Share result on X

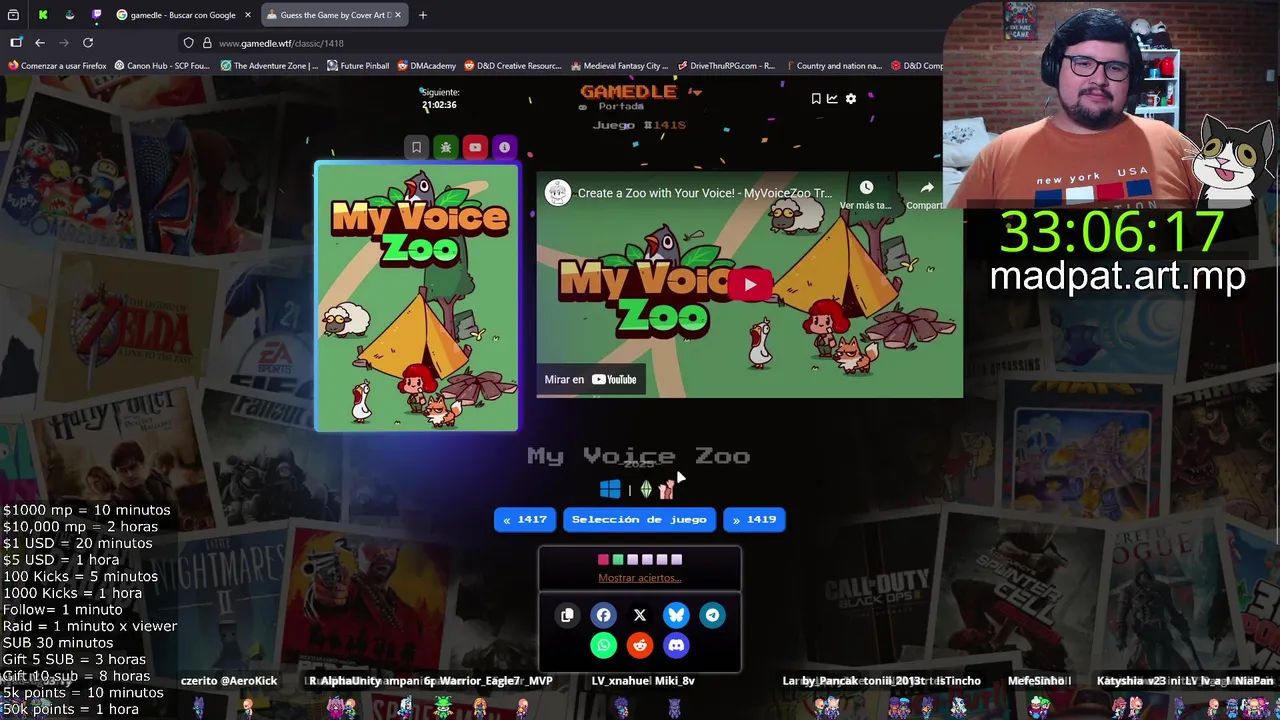click(x=640, y=615)
